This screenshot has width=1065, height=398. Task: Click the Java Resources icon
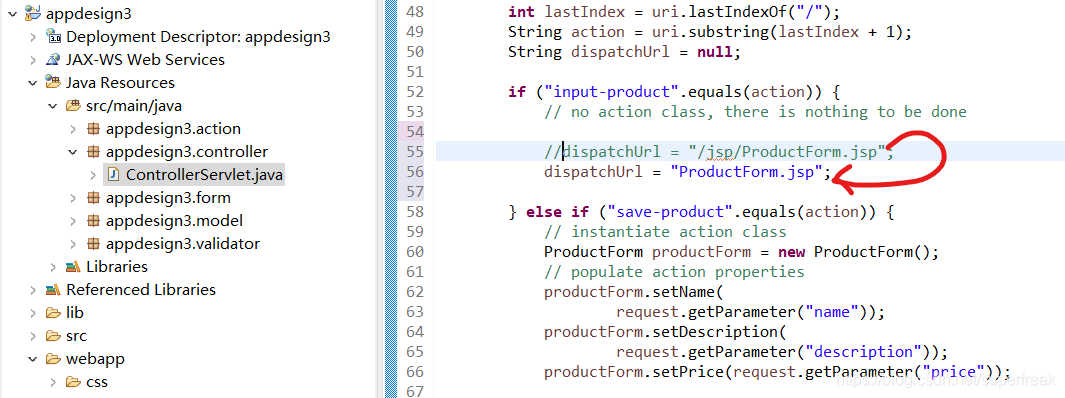53,83
